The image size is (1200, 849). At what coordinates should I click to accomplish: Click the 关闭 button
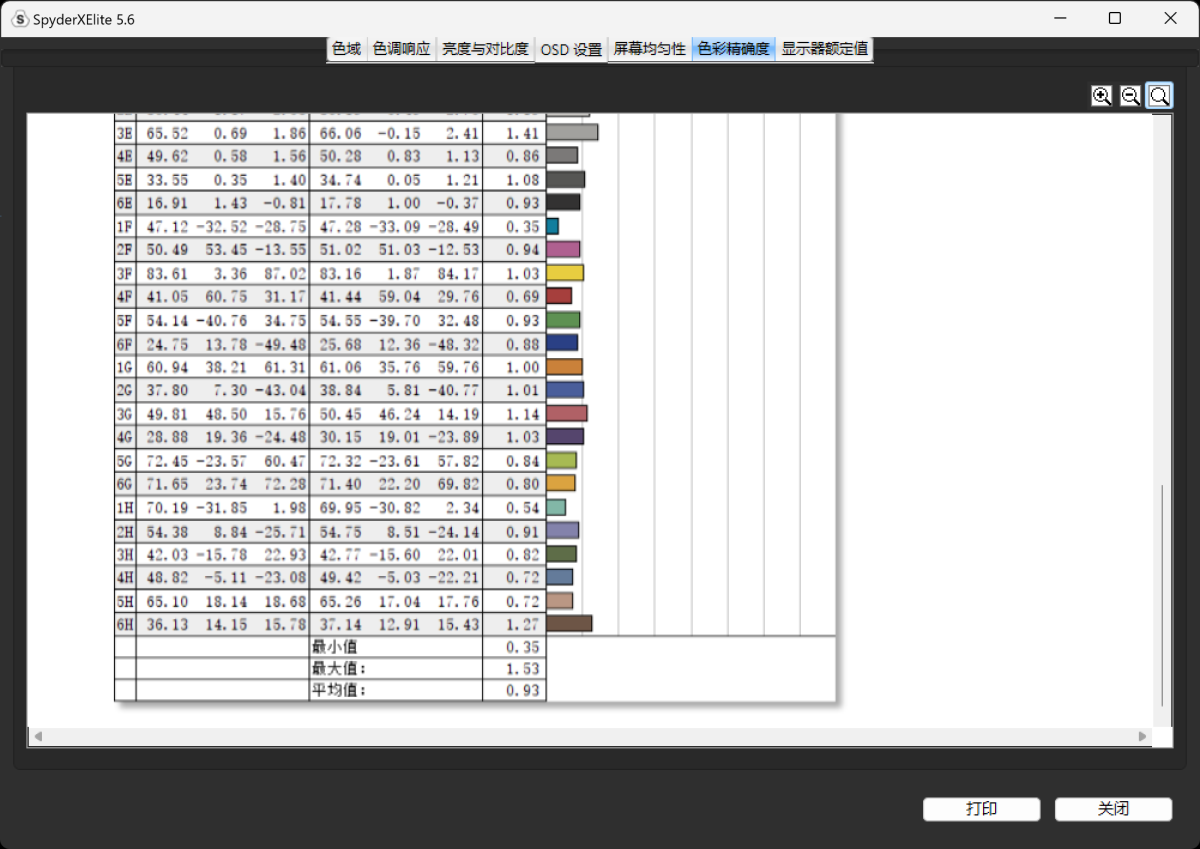(x=1113, y=809)
